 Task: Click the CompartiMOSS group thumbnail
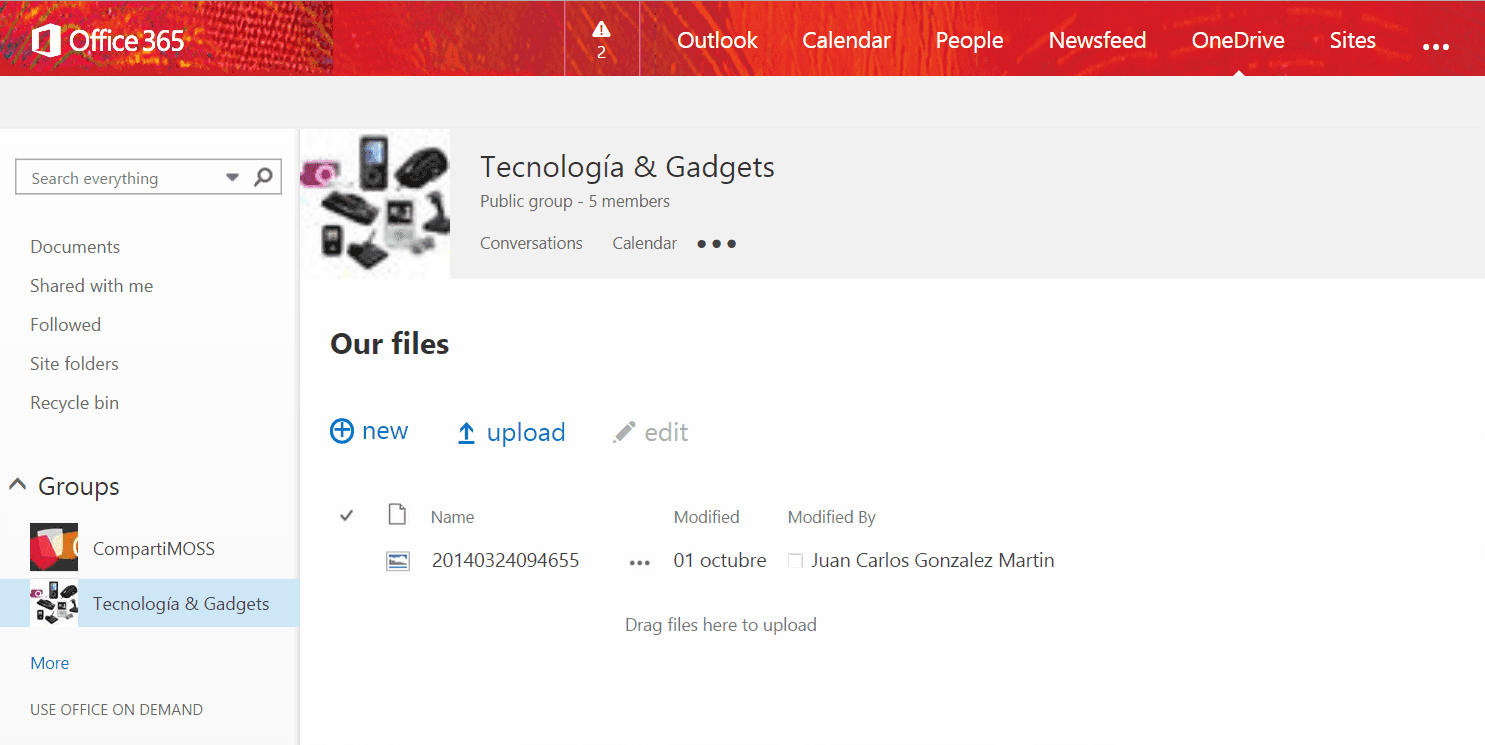point(54,547)
